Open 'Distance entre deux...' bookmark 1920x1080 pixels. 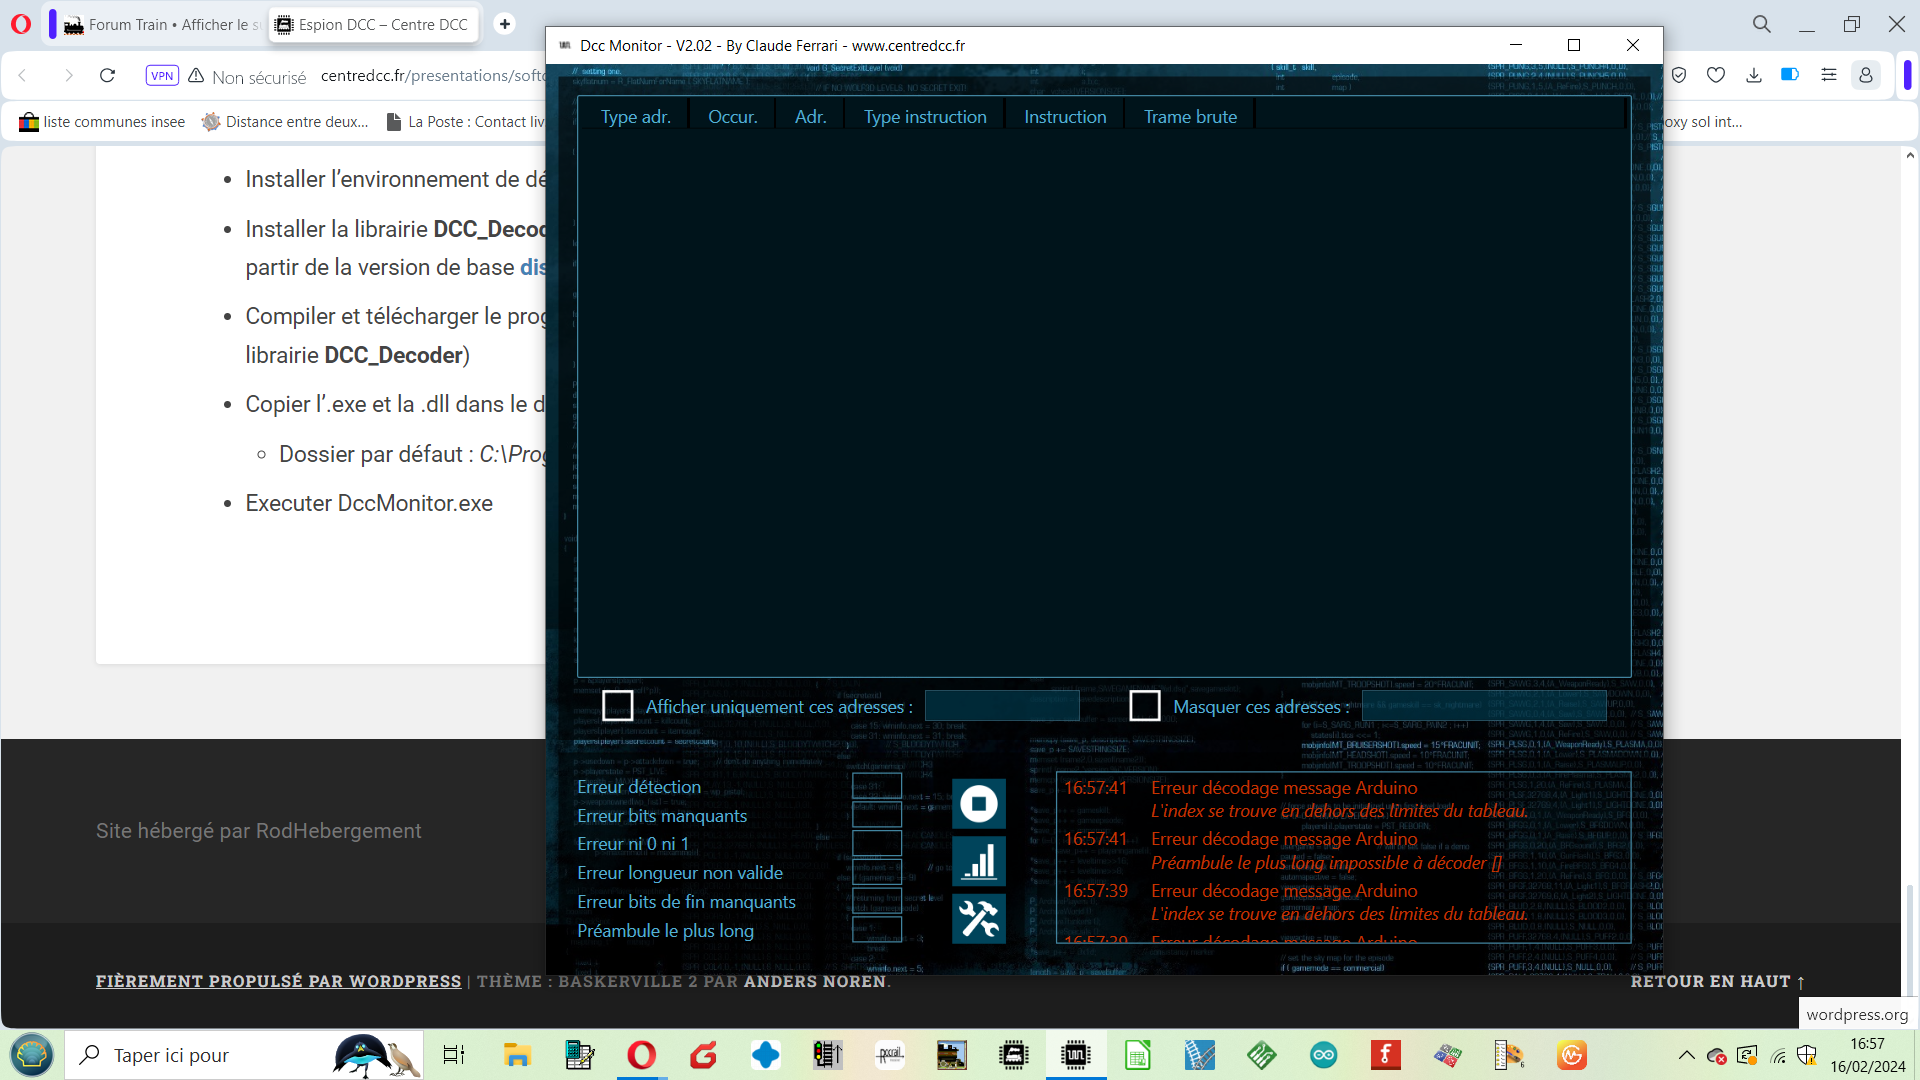[x=285, y=122]
